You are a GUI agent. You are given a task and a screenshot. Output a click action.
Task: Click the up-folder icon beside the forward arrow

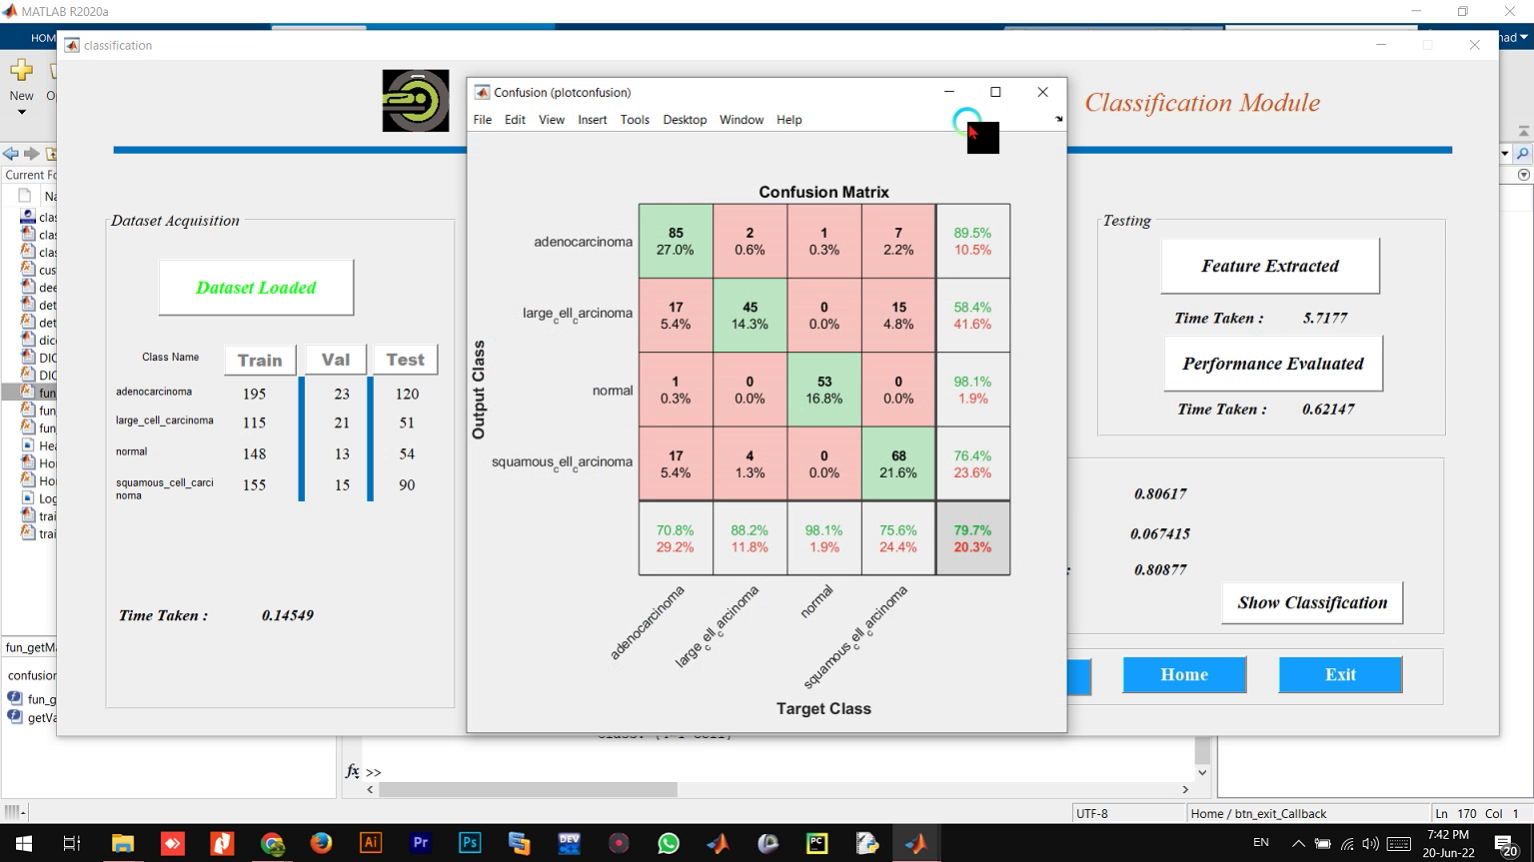pyautogui.click(x=51, y=153)
